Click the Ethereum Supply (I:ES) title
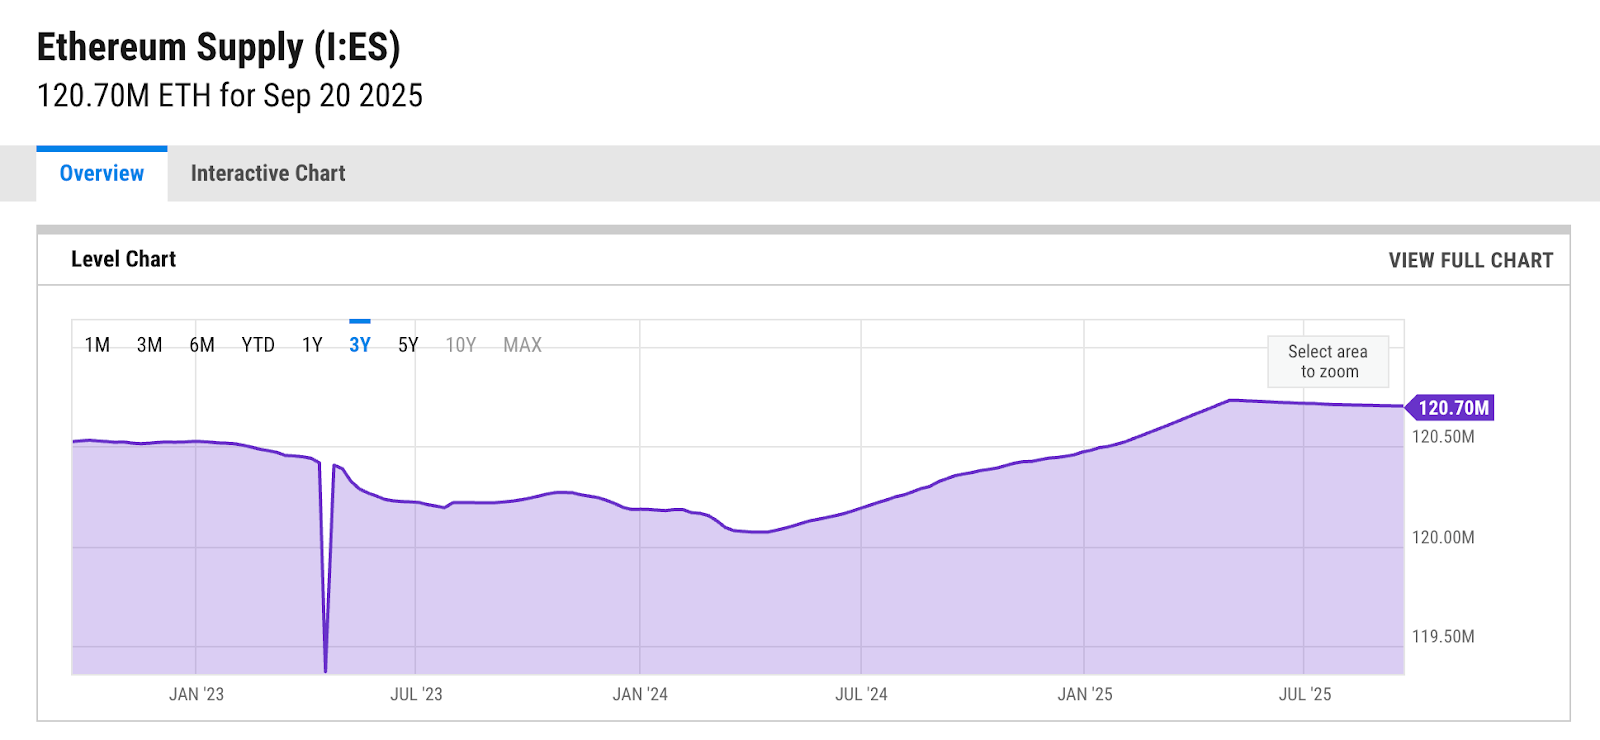This screenshot has width=1600, height=740. point(218,48)
